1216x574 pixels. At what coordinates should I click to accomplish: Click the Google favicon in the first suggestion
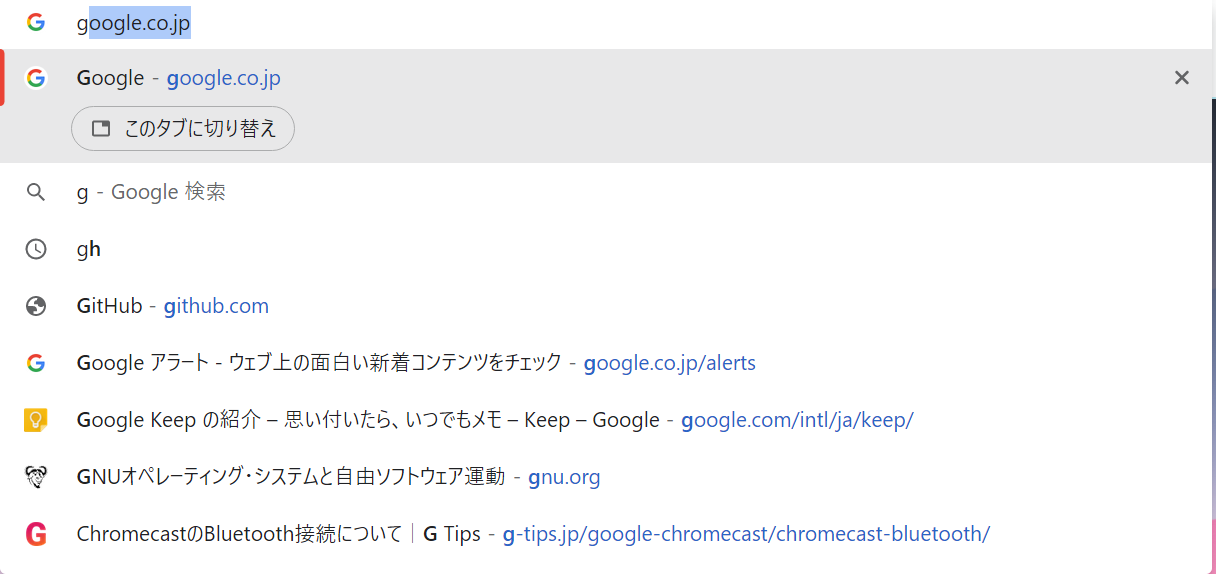[36, 78]
